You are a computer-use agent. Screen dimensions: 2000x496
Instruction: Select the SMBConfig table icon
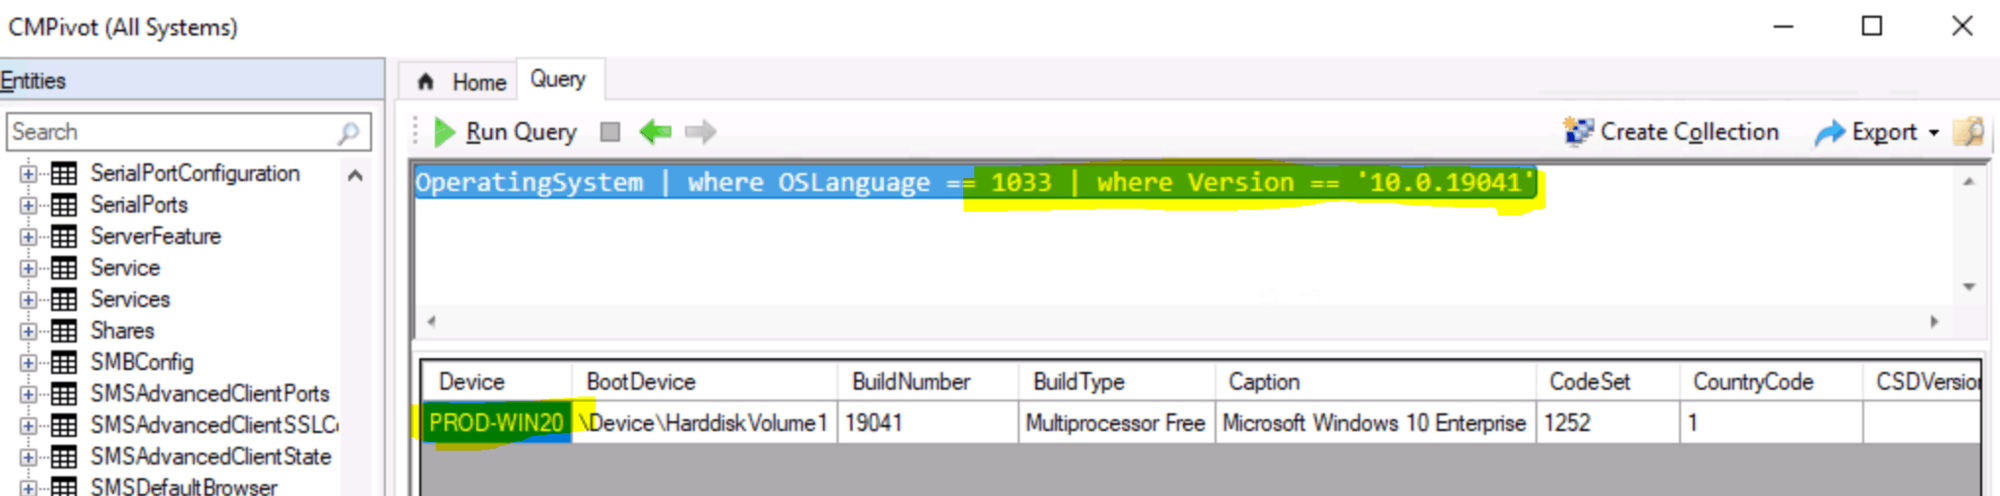[64, 362]
